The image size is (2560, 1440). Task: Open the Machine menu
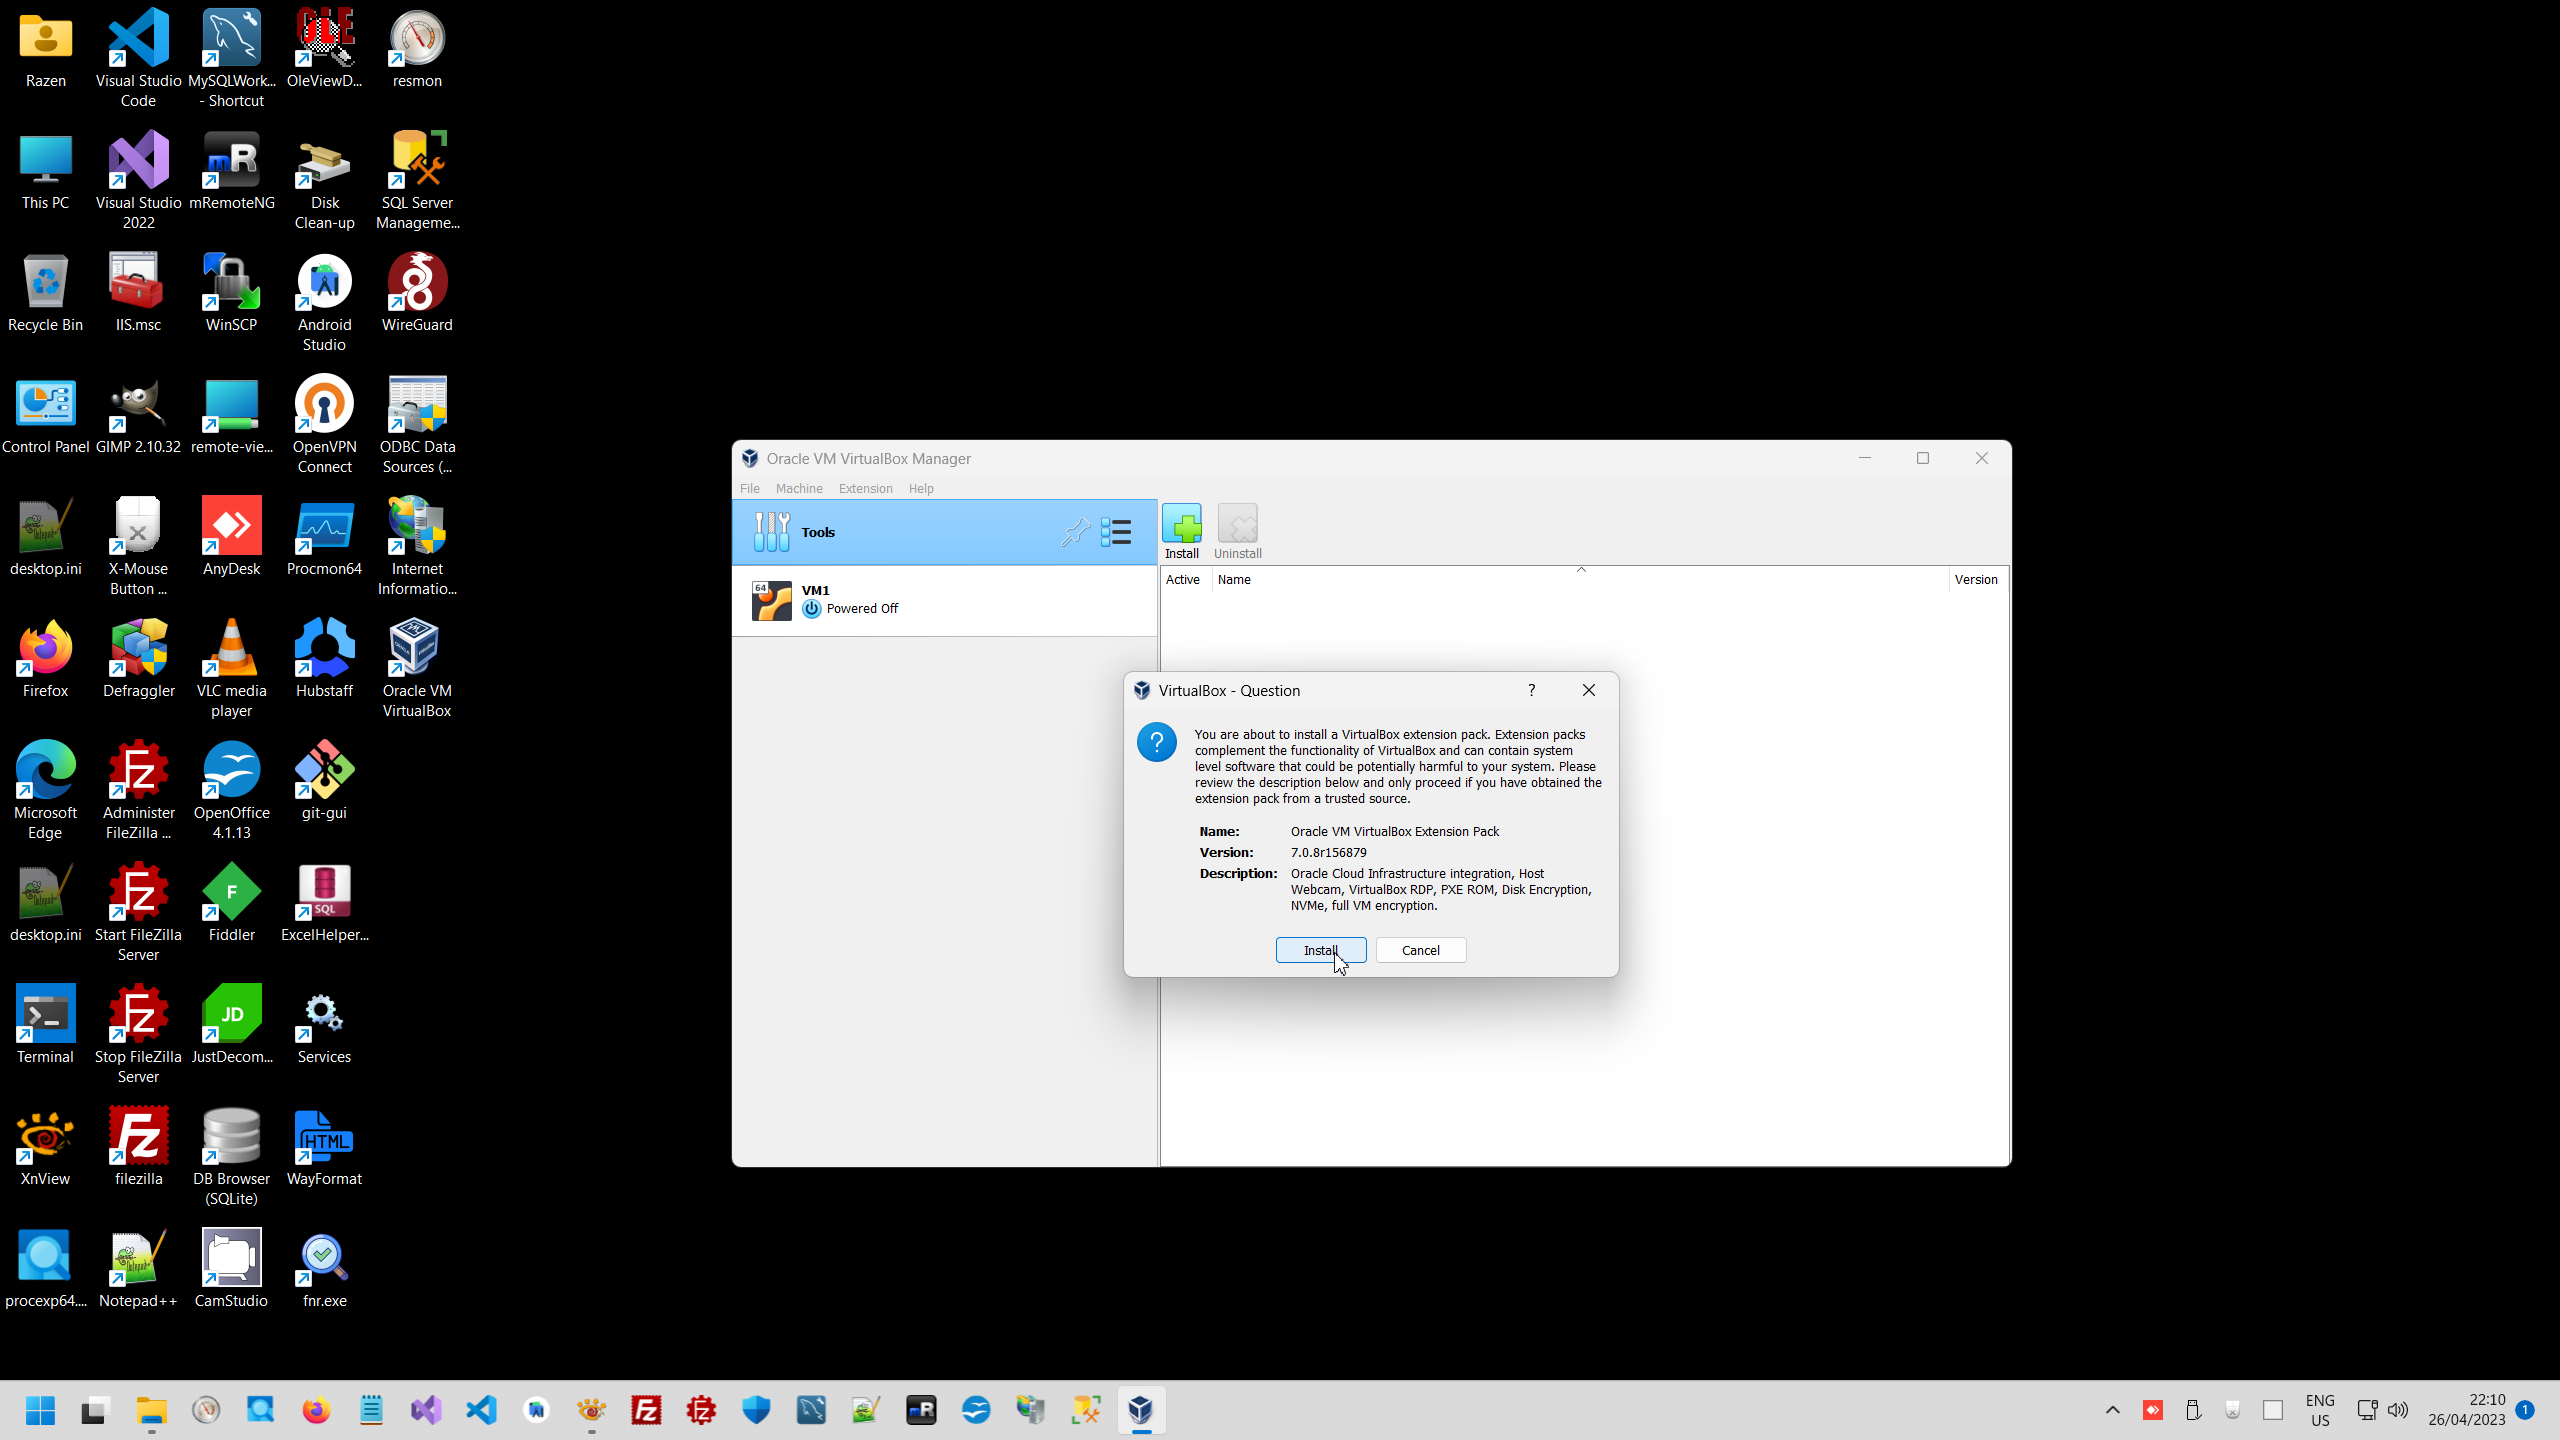coord(798,488)
